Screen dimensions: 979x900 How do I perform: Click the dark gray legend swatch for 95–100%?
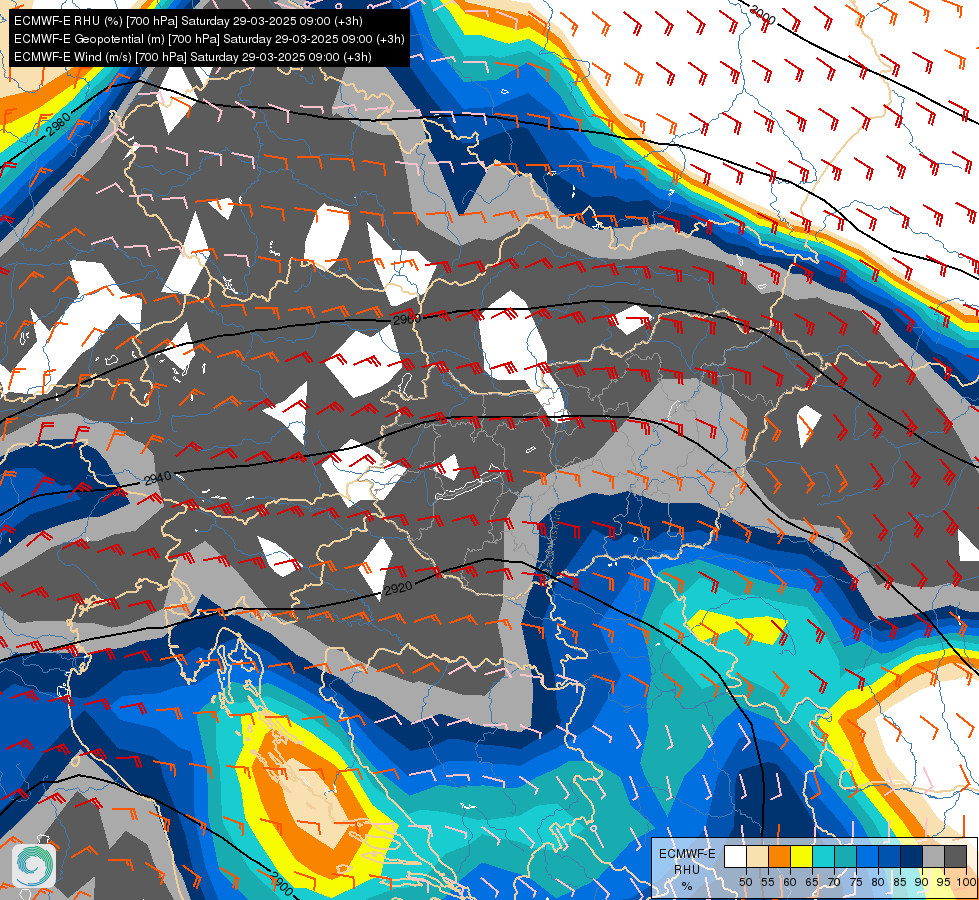pos(955,856)
